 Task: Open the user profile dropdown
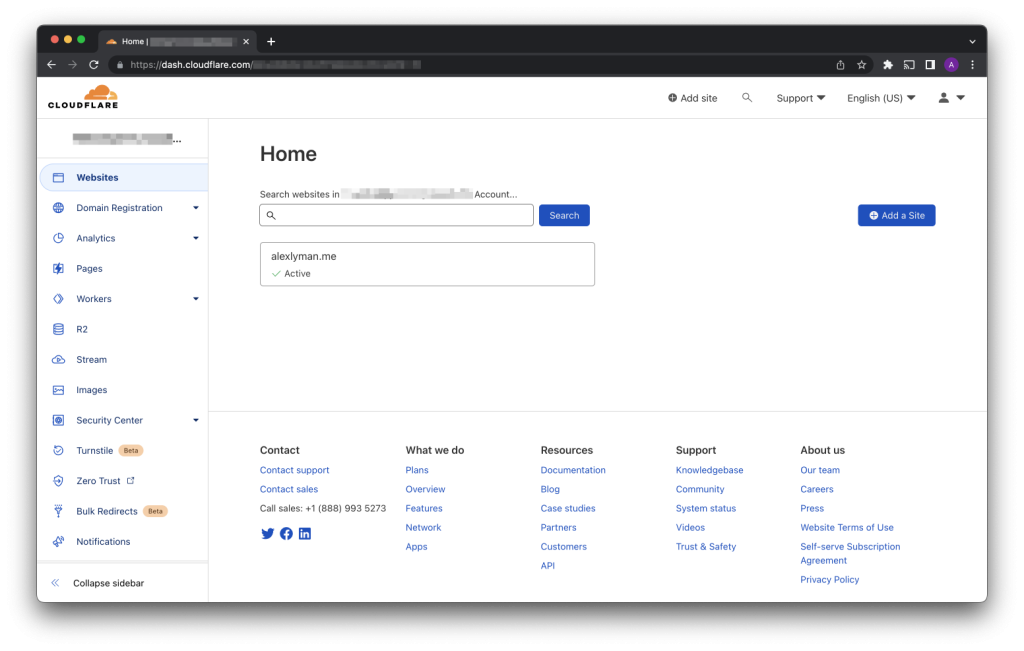tap(950, 98)
